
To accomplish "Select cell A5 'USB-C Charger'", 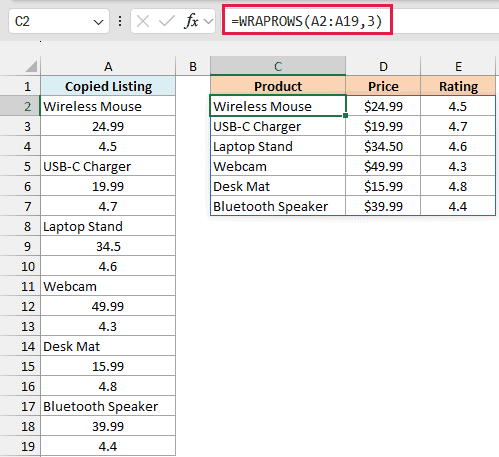I will tap(108, 166).
